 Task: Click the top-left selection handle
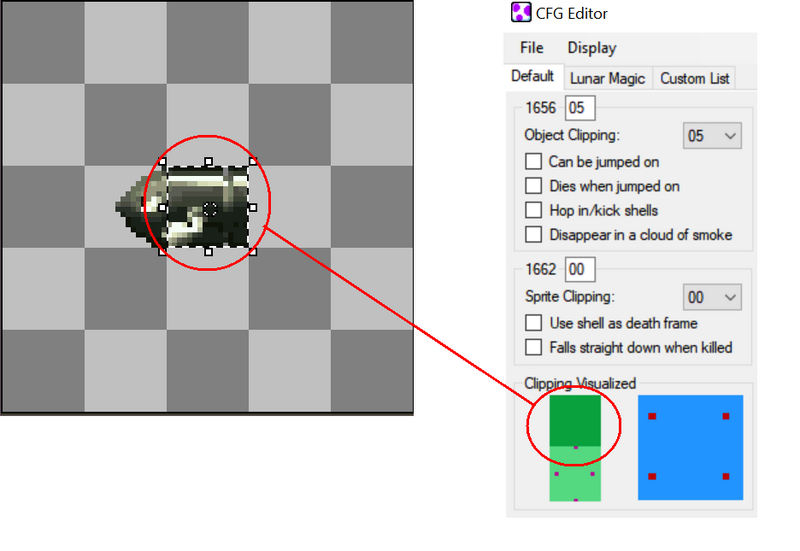point(162,162)
